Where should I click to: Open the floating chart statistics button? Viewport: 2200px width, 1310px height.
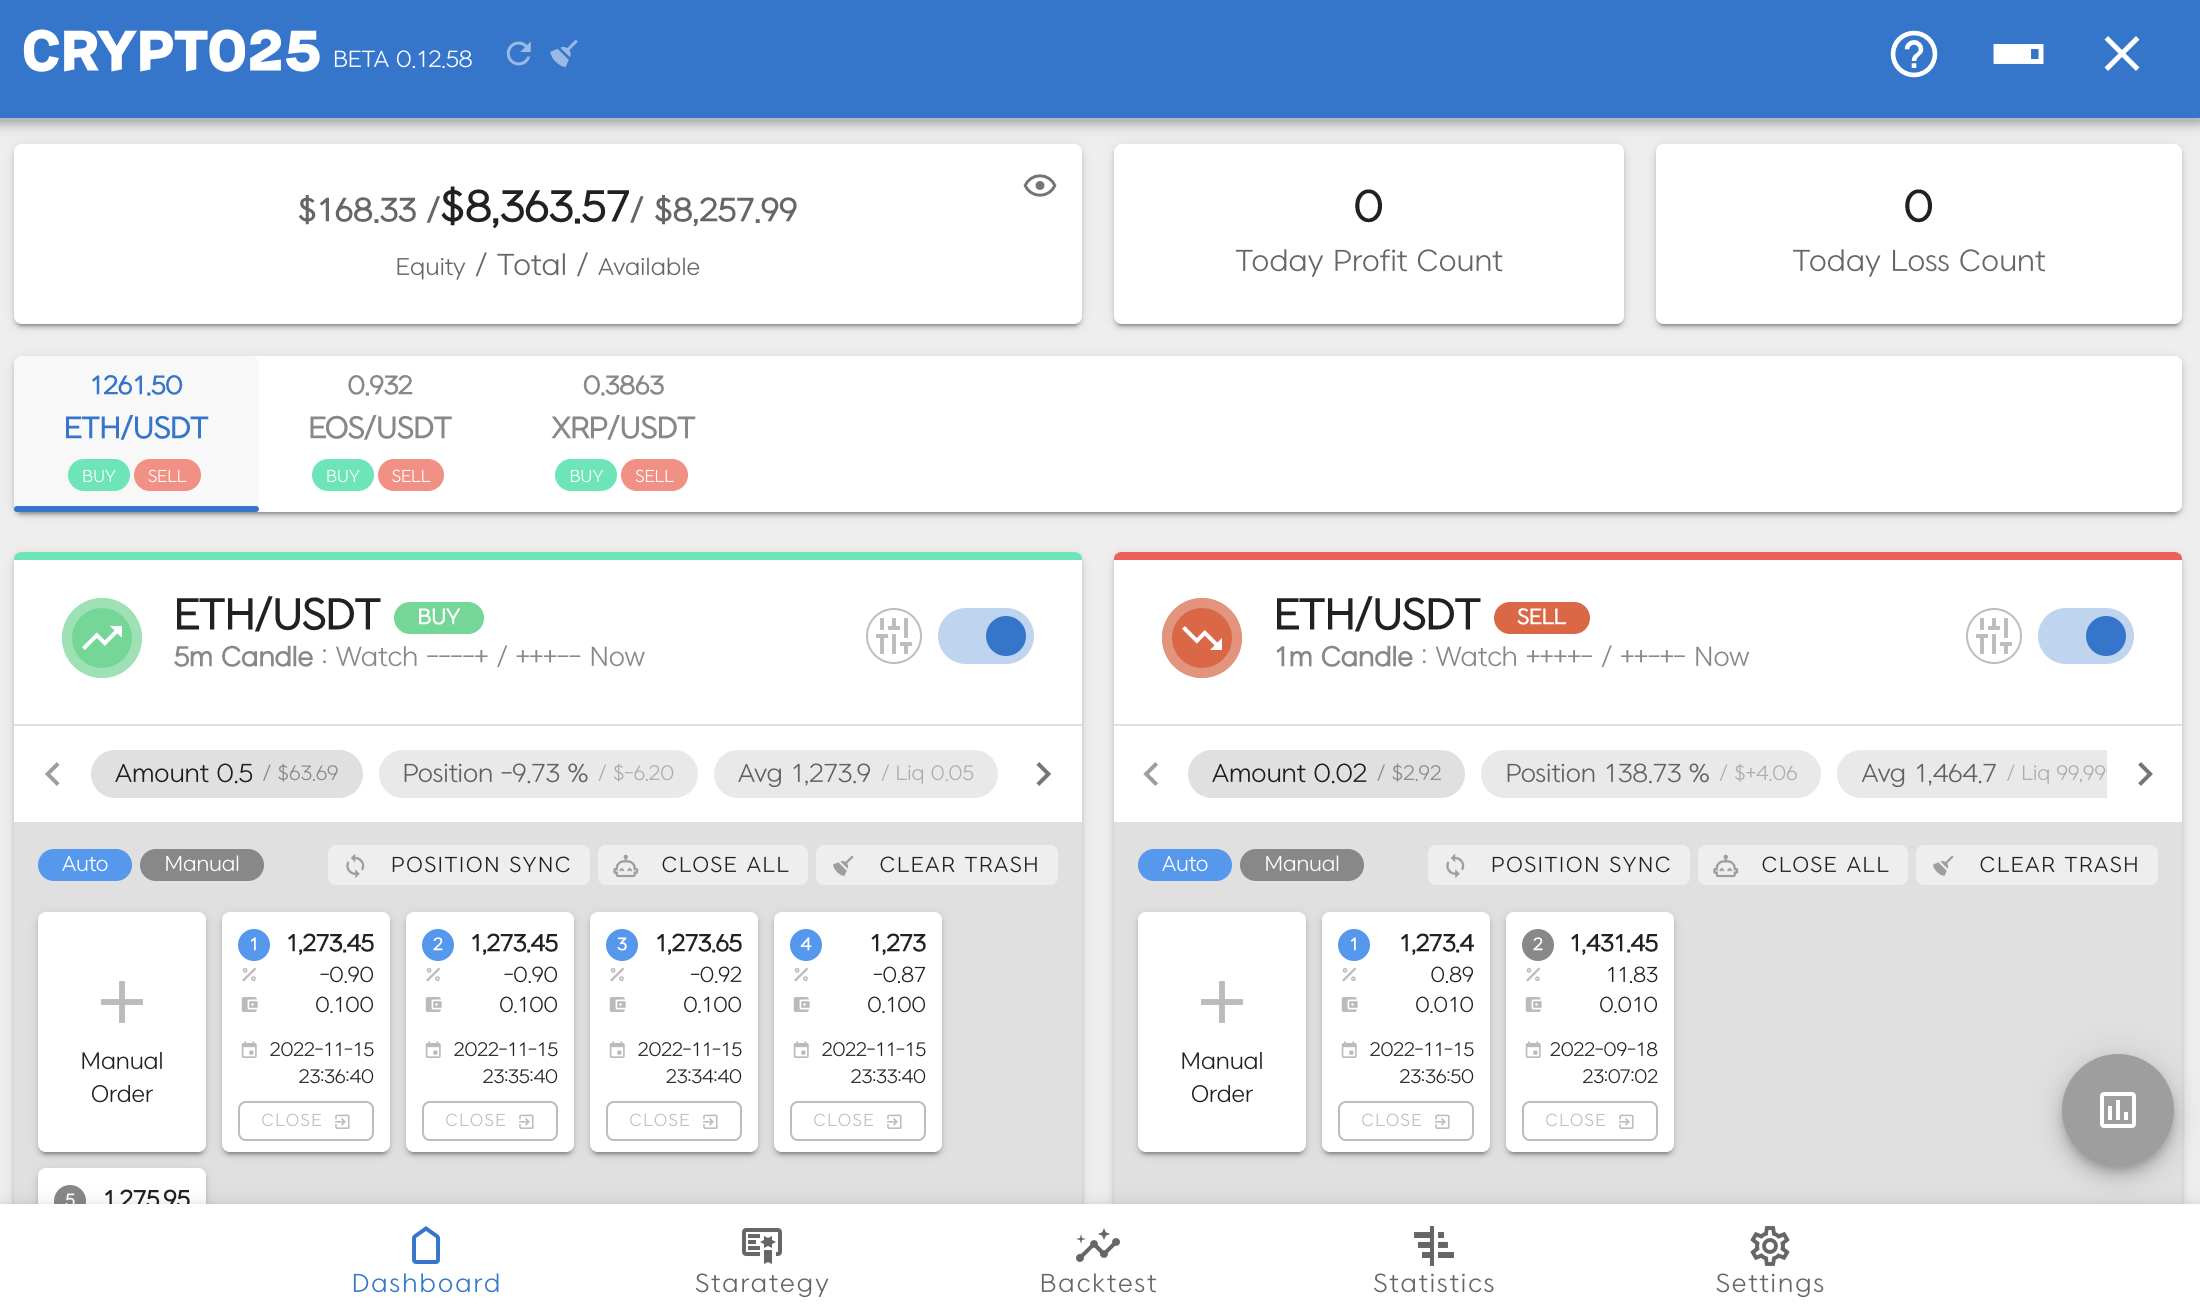tap(2118, 1110)
